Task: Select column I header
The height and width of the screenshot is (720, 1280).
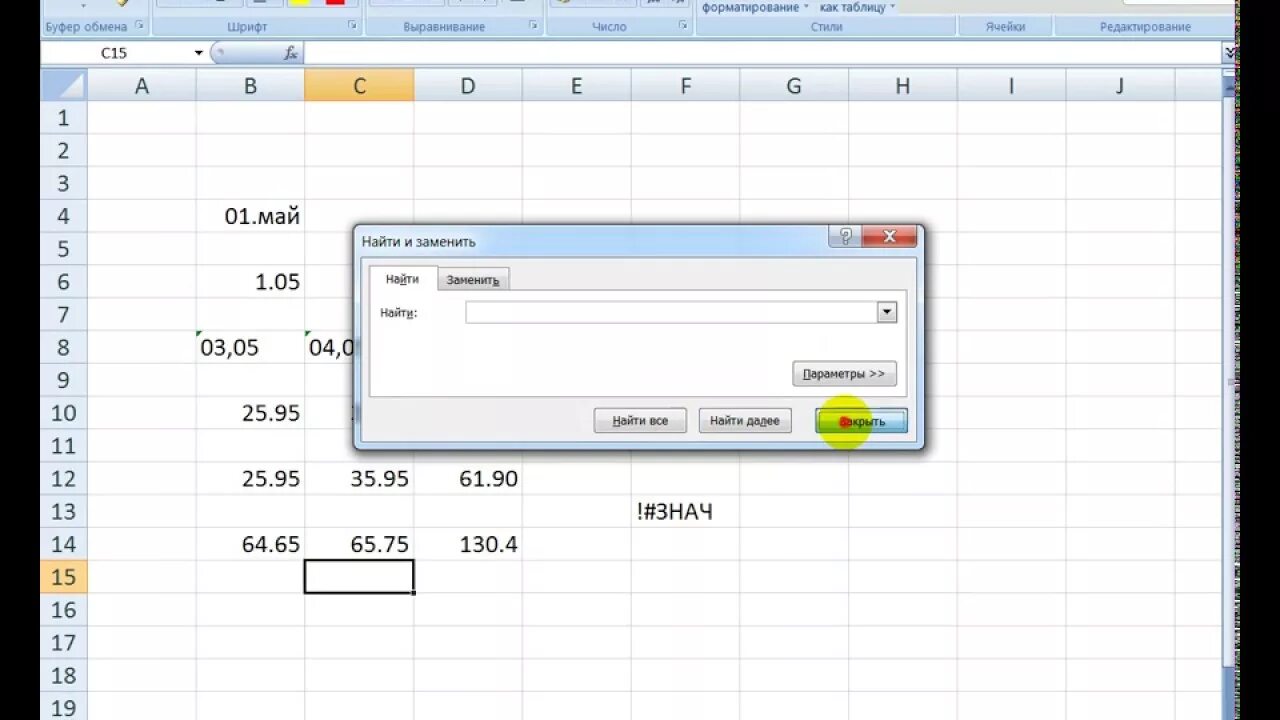Action: (x=1011, y=86)
